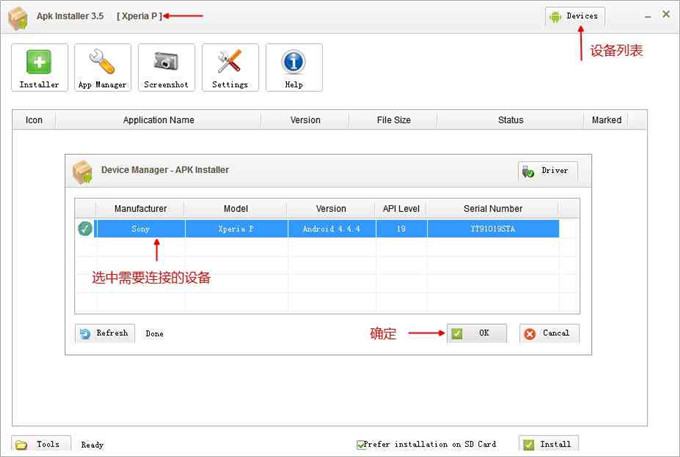Click the Driver button

(x=547, y=171)
